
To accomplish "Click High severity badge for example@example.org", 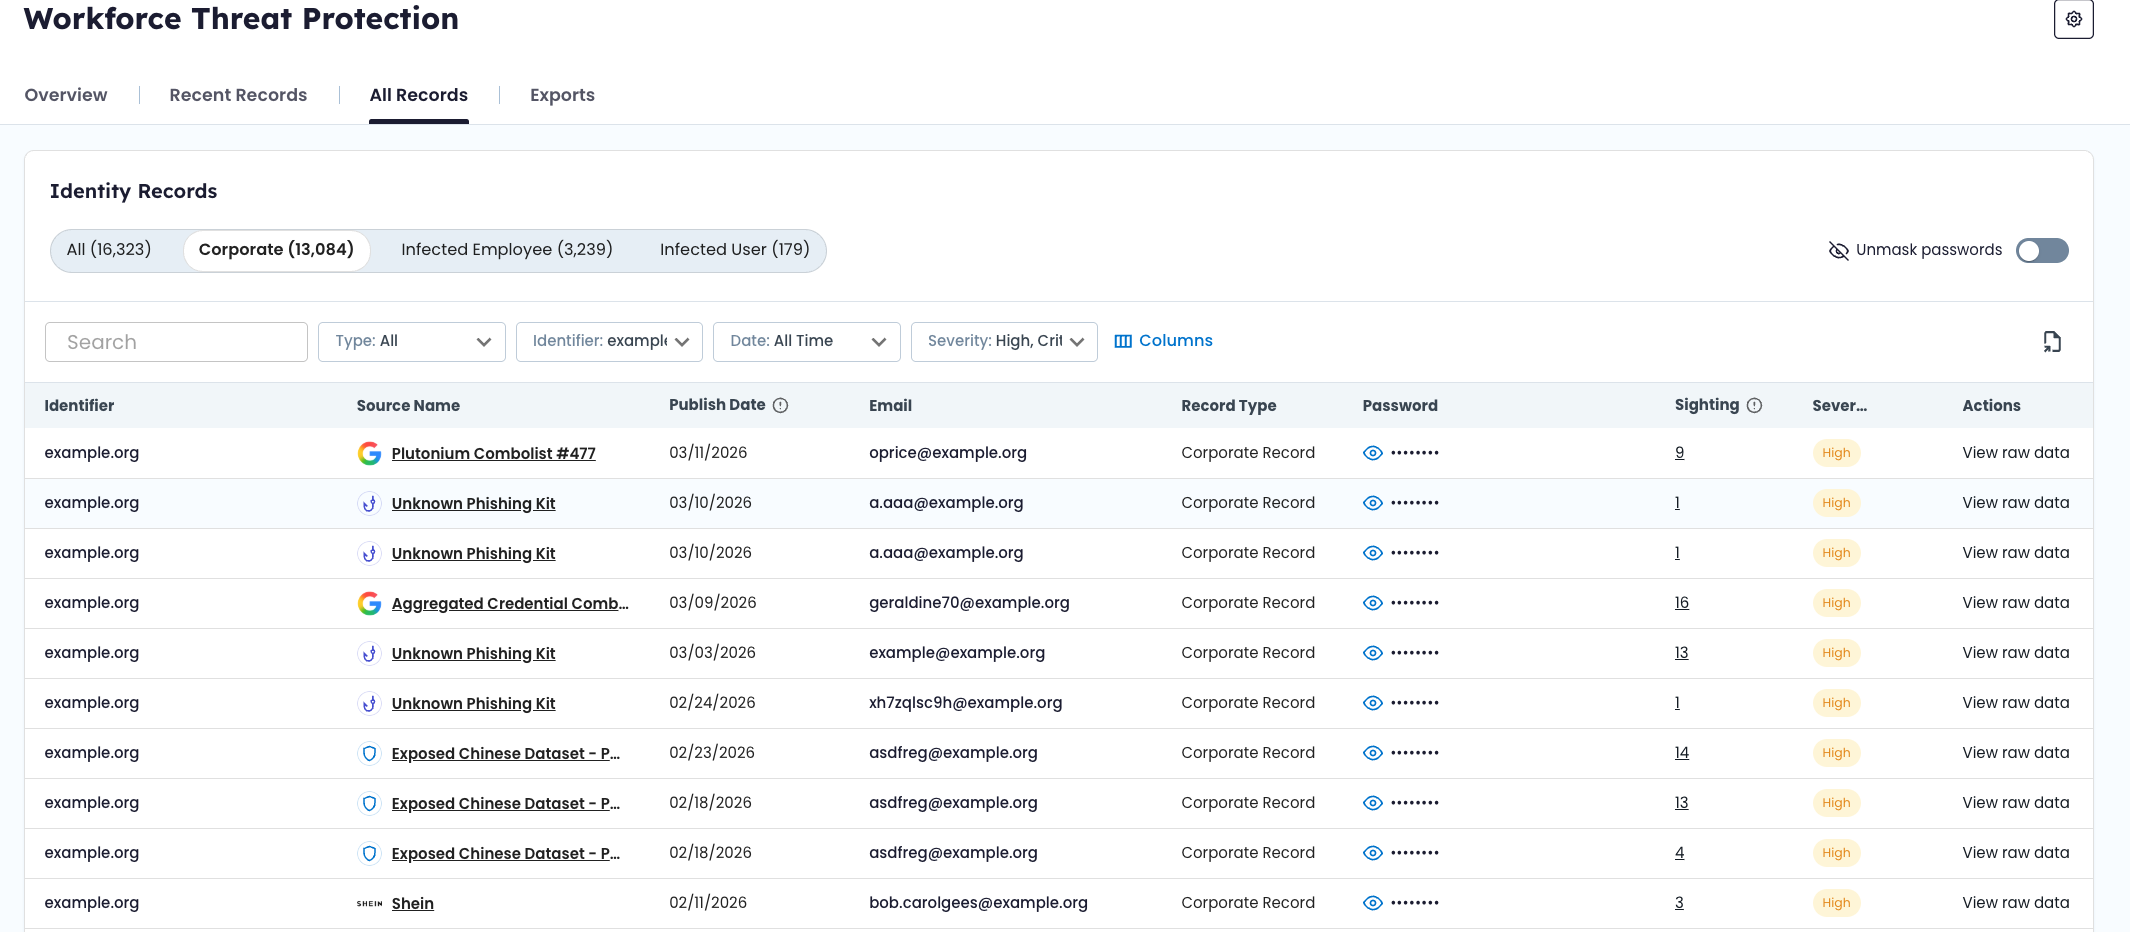I will point(1835,653).
